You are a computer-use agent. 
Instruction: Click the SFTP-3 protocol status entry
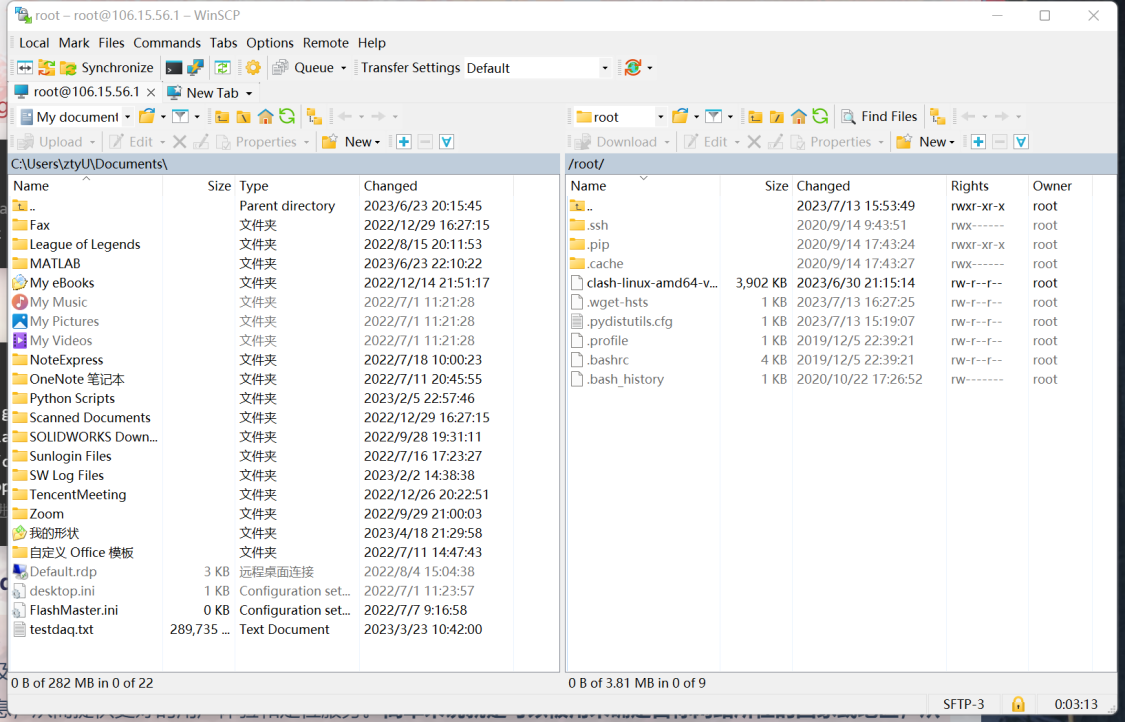point(964,704)
